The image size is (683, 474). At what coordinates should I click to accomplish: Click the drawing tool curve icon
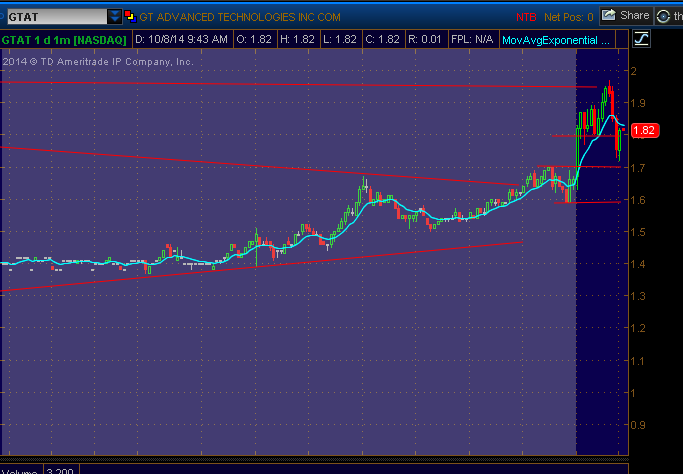(642, 39)
